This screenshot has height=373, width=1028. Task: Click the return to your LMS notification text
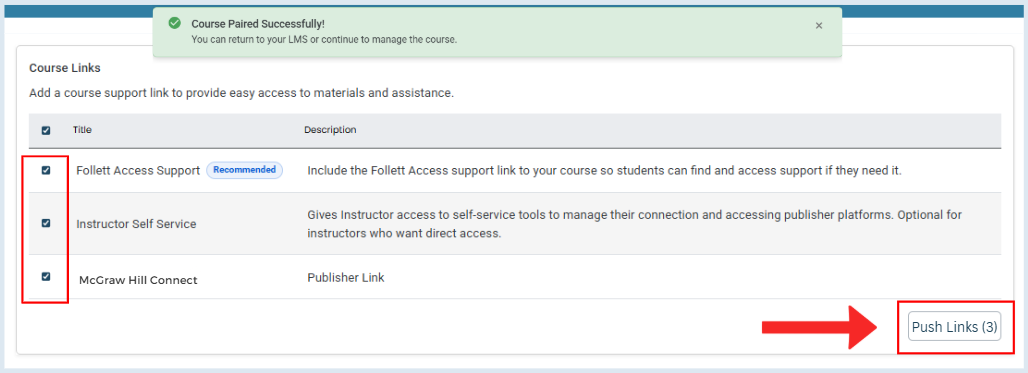[324, 39]
